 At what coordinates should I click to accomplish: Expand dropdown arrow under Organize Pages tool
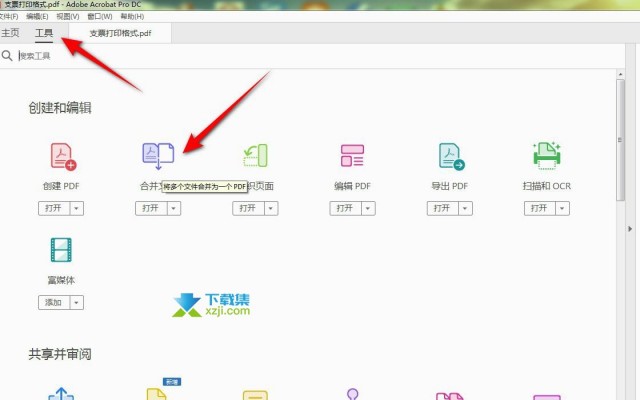(271, 208)
